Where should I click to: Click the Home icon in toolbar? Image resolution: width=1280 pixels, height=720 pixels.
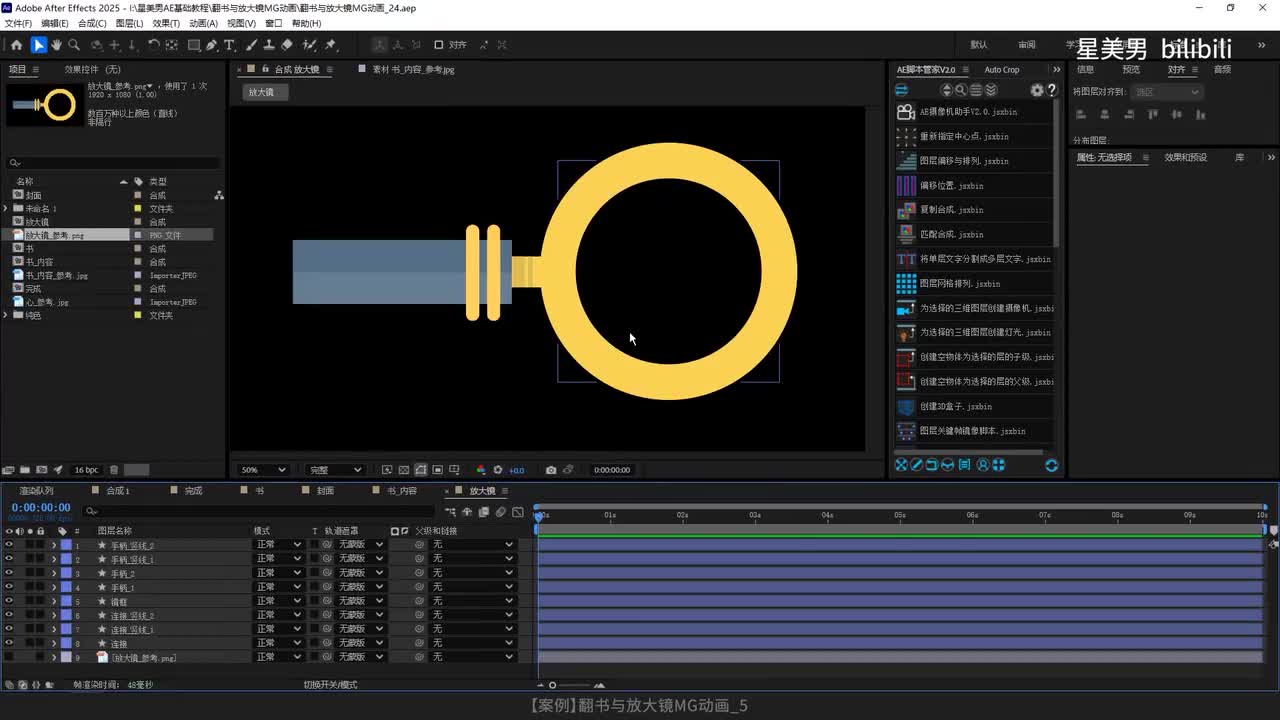(x=16, y=45)
